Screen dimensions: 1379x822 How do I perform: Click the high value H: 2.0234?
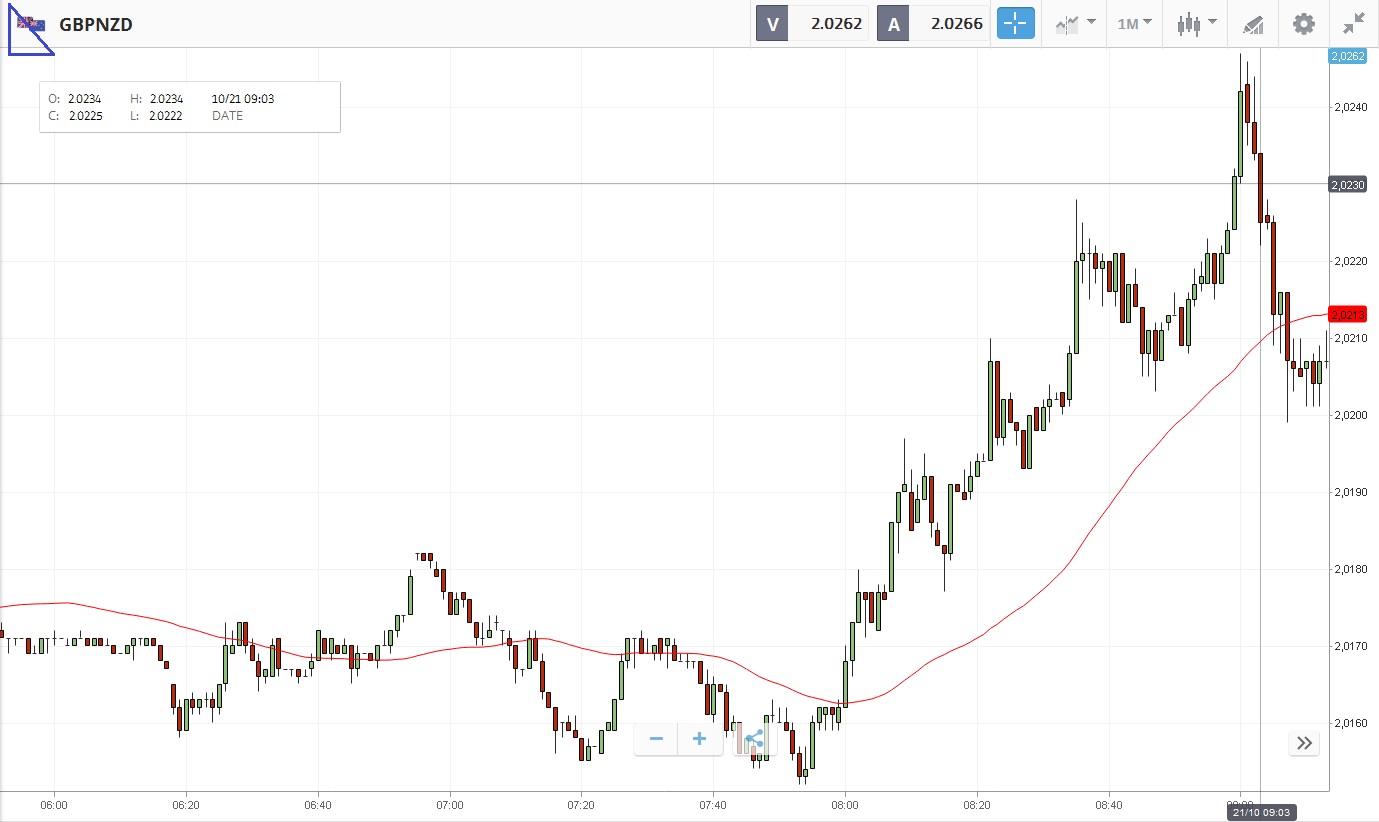click(x=157, y=99)
